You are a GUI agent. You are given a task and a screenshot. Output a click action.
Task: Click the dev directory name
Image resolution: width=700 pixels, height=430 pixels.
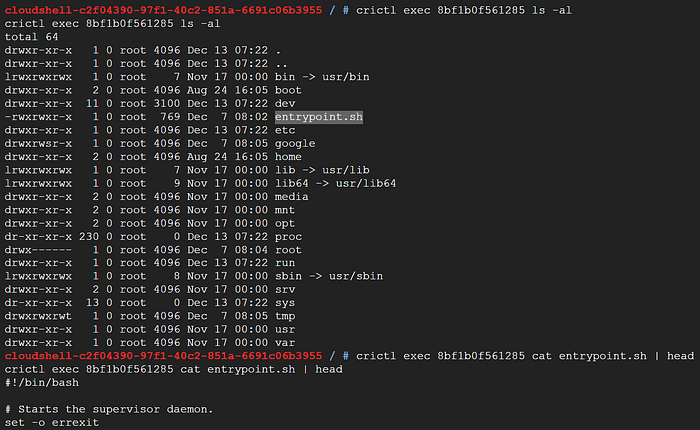click(x=285, y=104)
